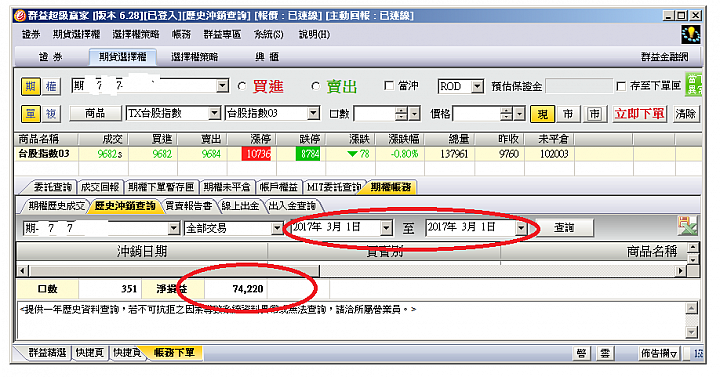Image resolution: width=720 pixels, height=377 pixels.
Task: Click into the 價格 price field
Action: point(476,114)
